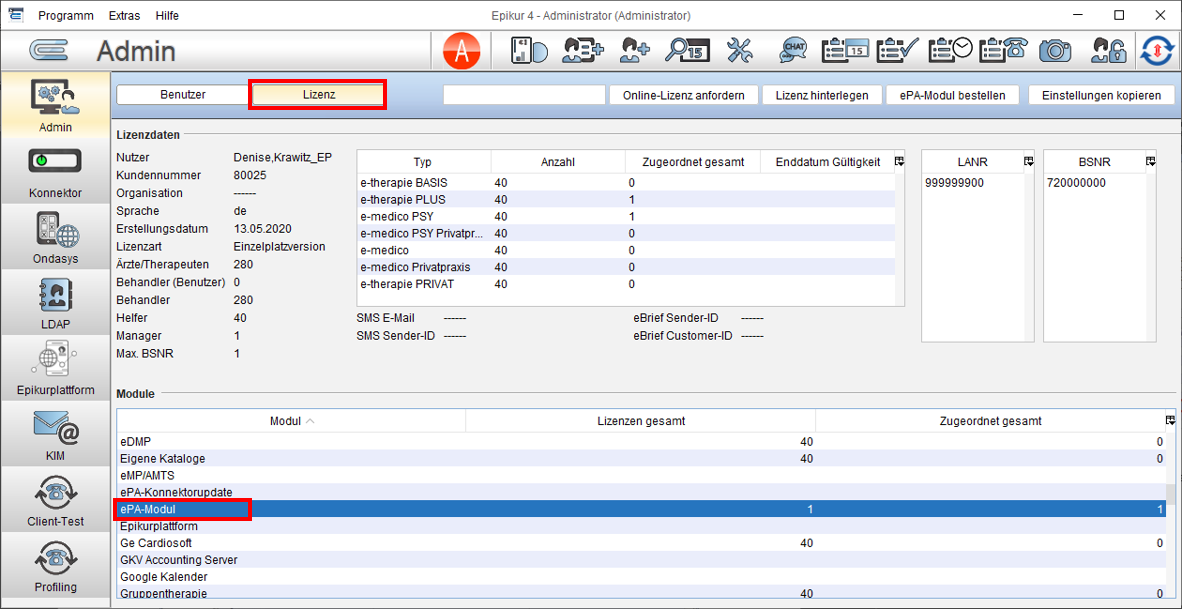Screen dimensions: 1182x609
Task: Click the camera icon in the toolbar
Action: (x=1055, y=50)
